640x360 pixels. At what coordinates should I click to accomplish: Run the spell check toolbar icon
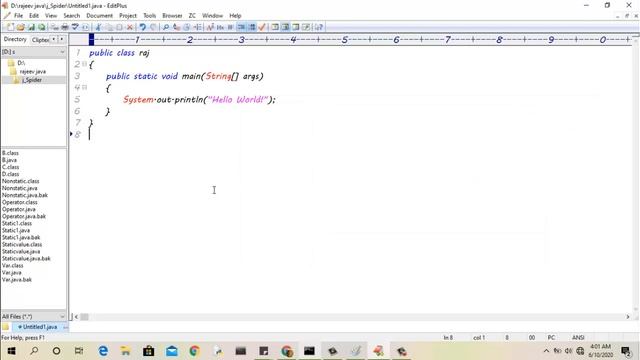coord(75,27)
